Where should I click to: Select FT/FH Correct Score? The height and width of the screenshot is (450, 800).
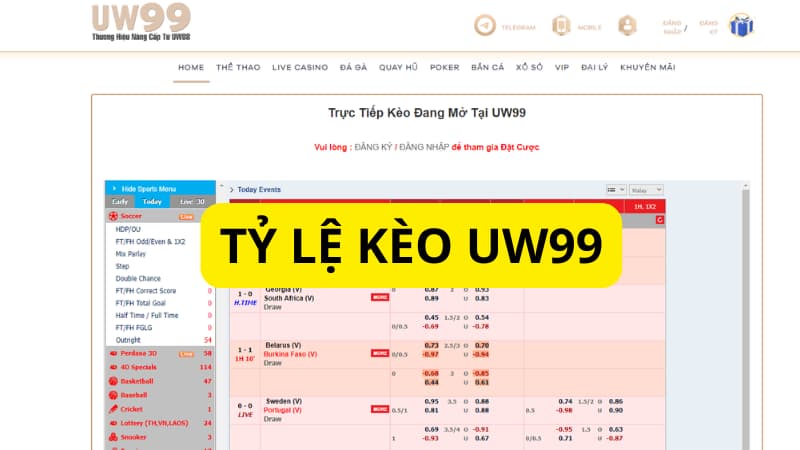click(x=146, y=291)
